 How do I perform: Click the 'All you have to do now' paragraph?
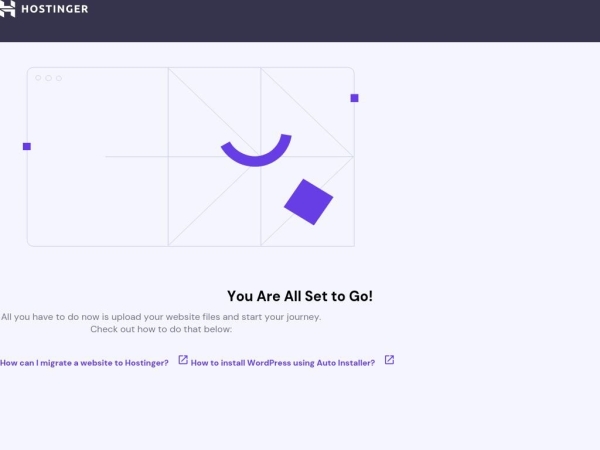point(161,317)
